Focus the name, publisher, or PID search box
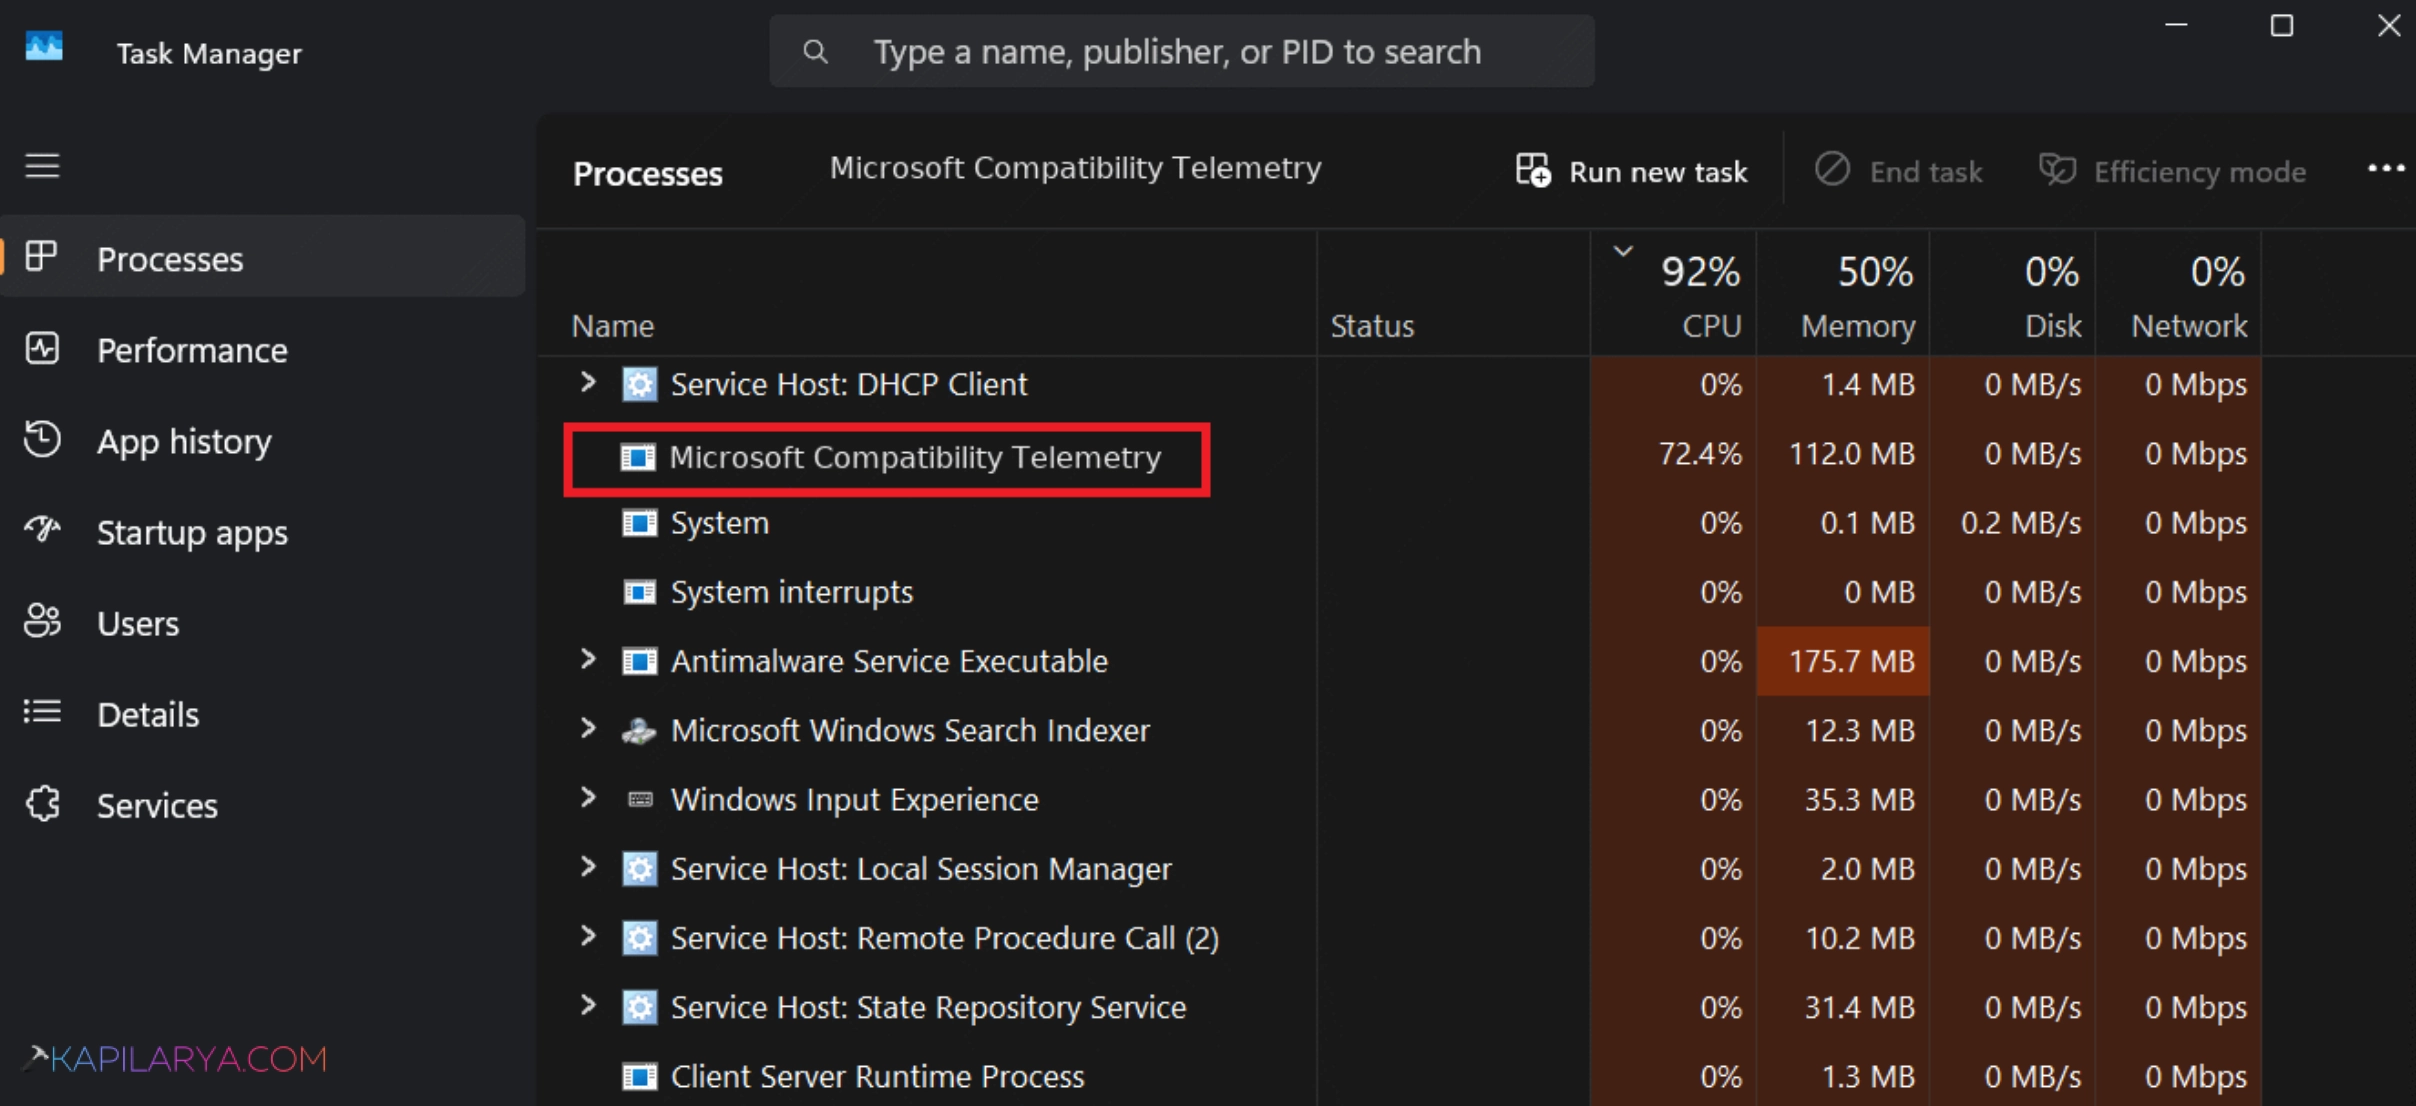Viewport: 2416px width, 1106px height. click(1182, 51)
